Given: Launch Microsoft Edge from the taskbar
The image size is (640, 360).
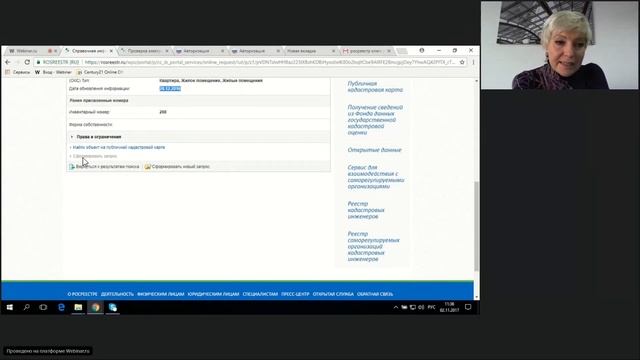Looking at the screenshot, I should (61, 307).
